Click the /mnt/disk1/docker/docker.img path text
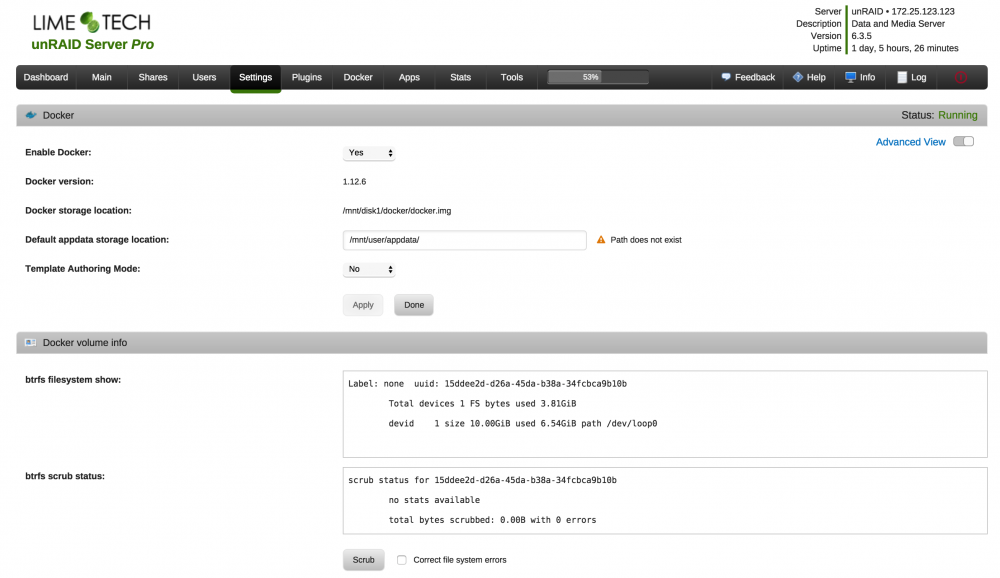The height and width of the screenshot is (578, 1000). (397, 211)
